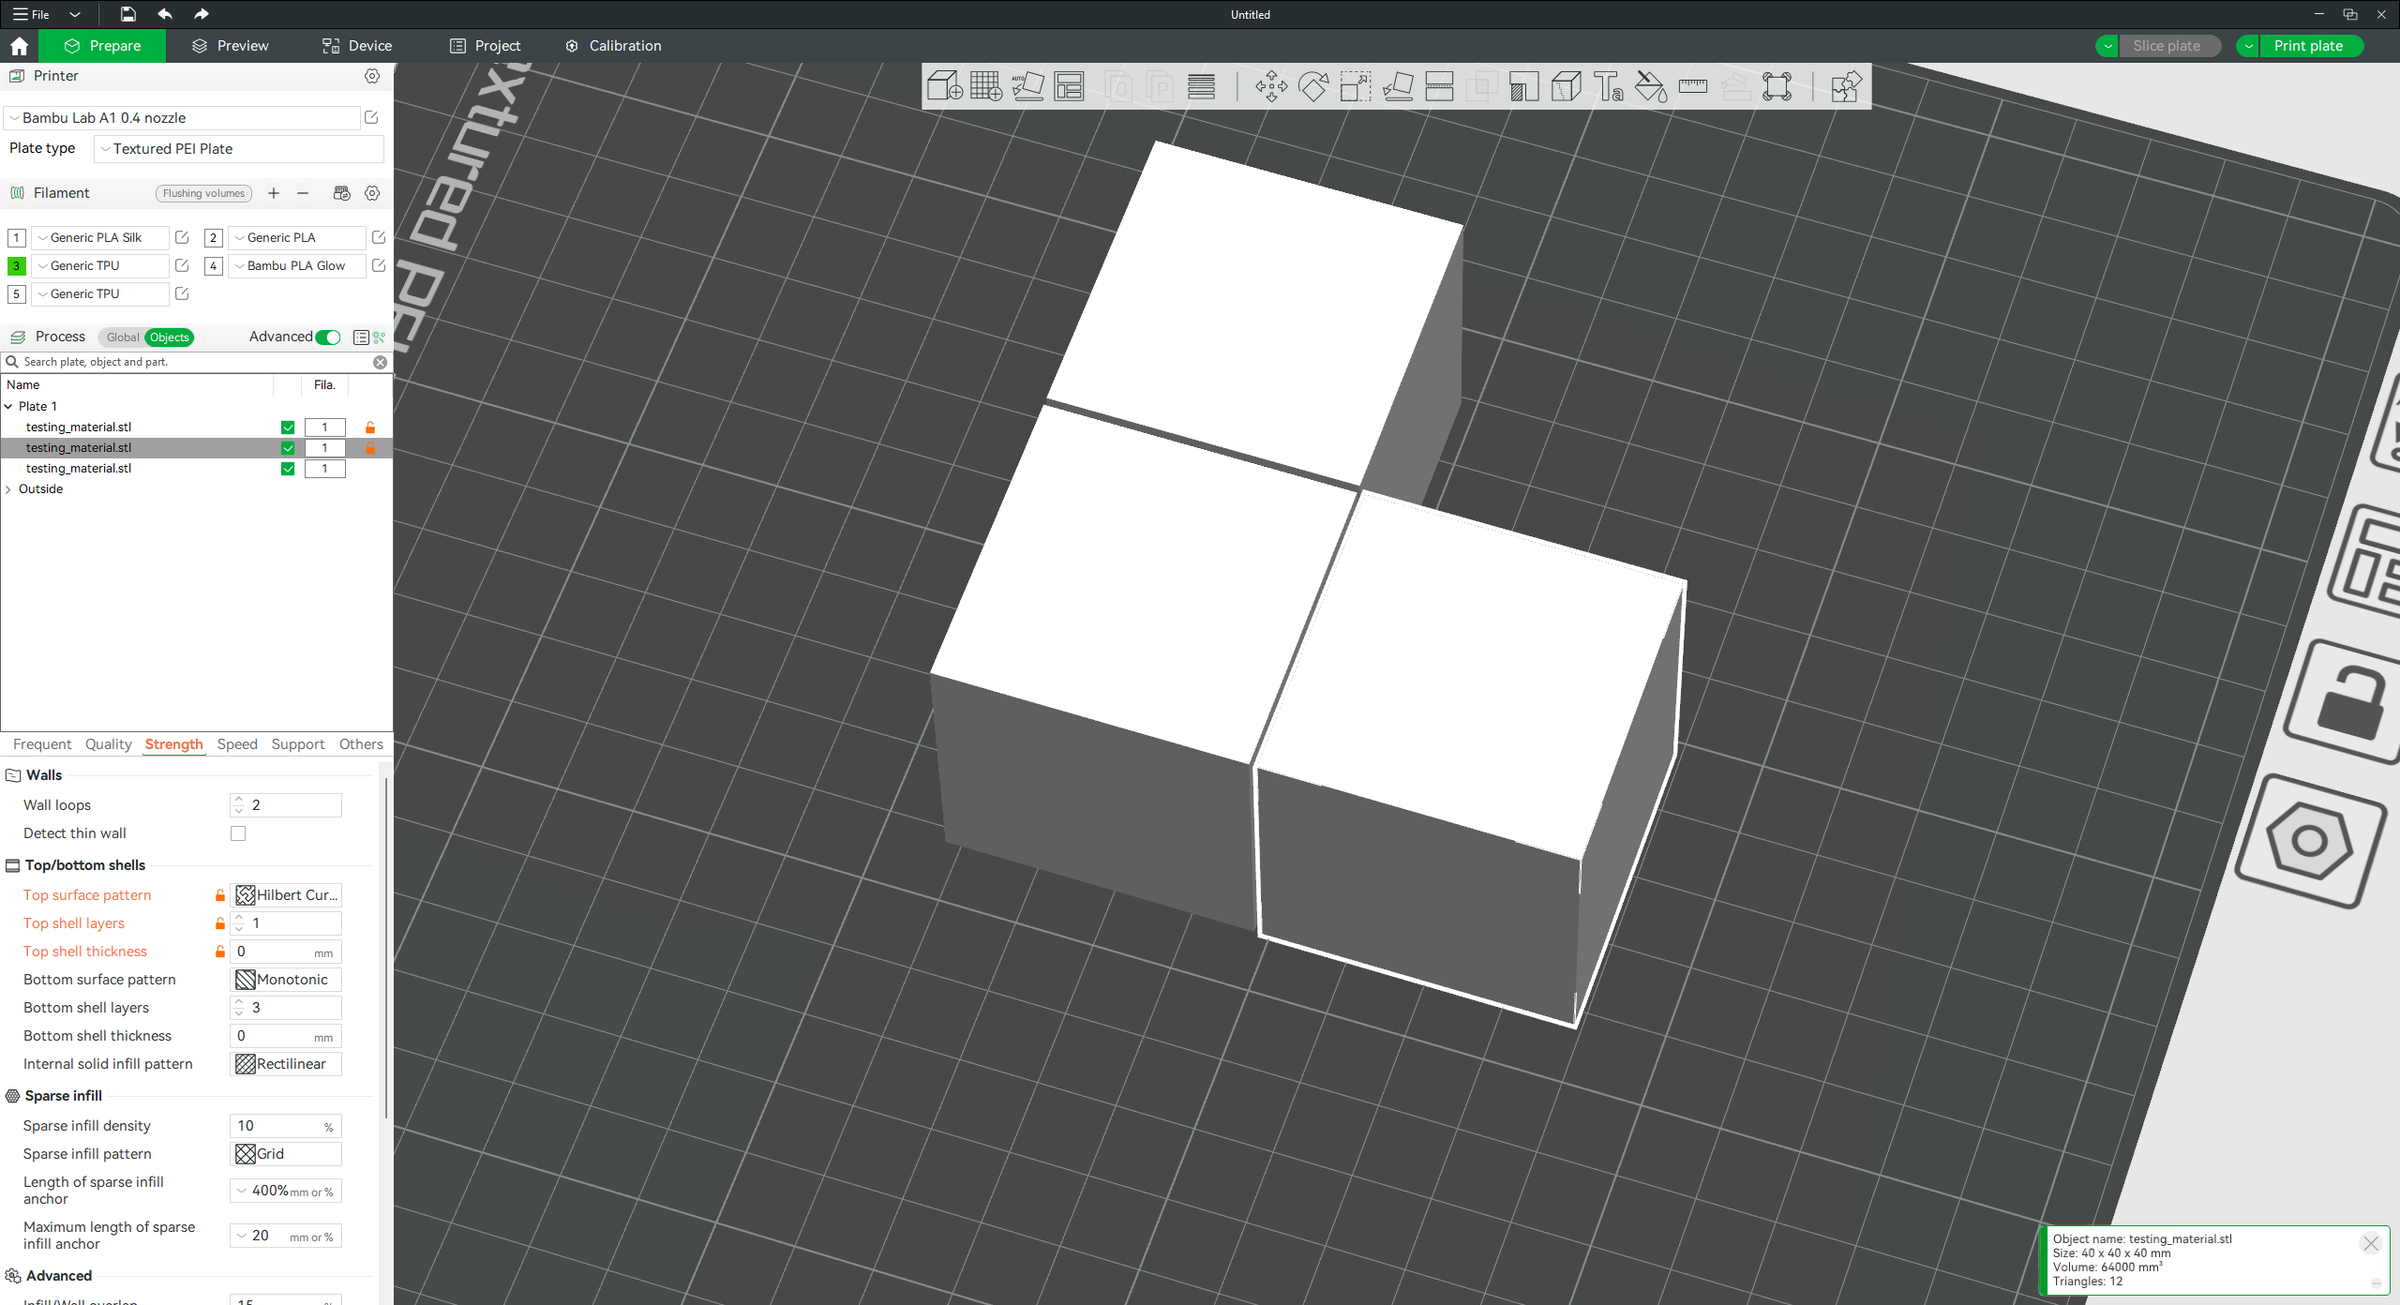Switch process scope to Objects

point(169,337)
